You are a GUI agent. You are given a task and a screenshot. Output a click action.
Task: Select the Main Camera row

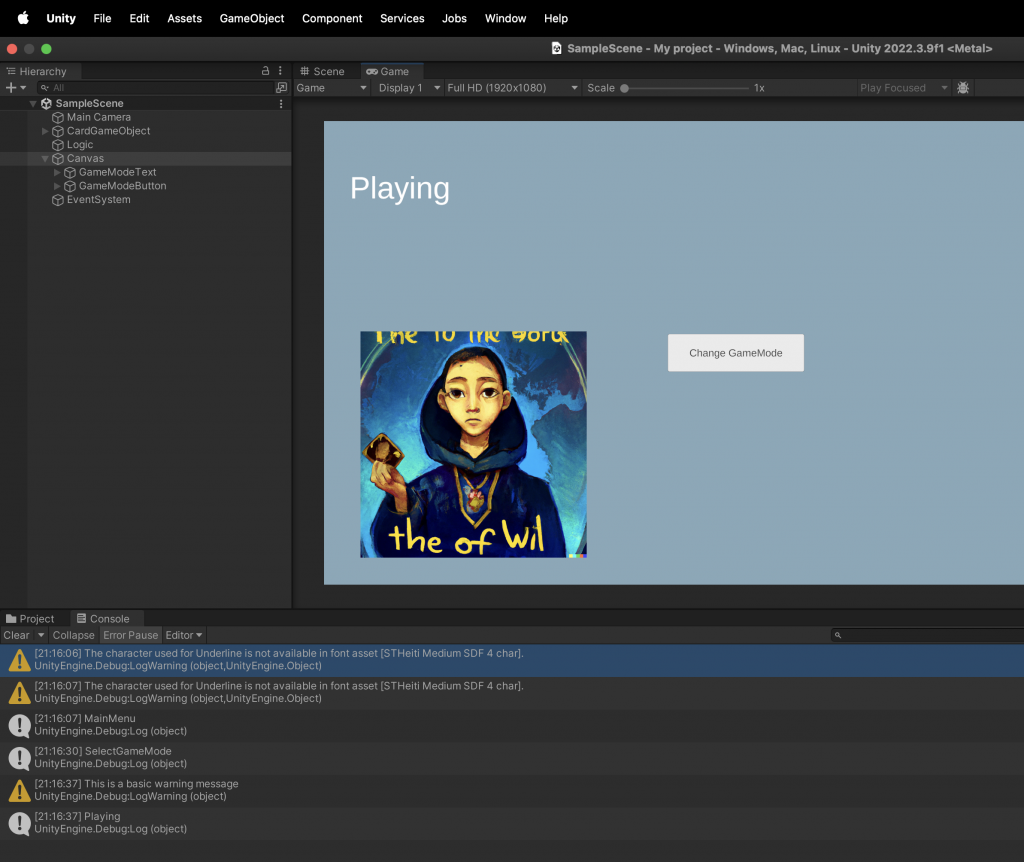[145, 118]
